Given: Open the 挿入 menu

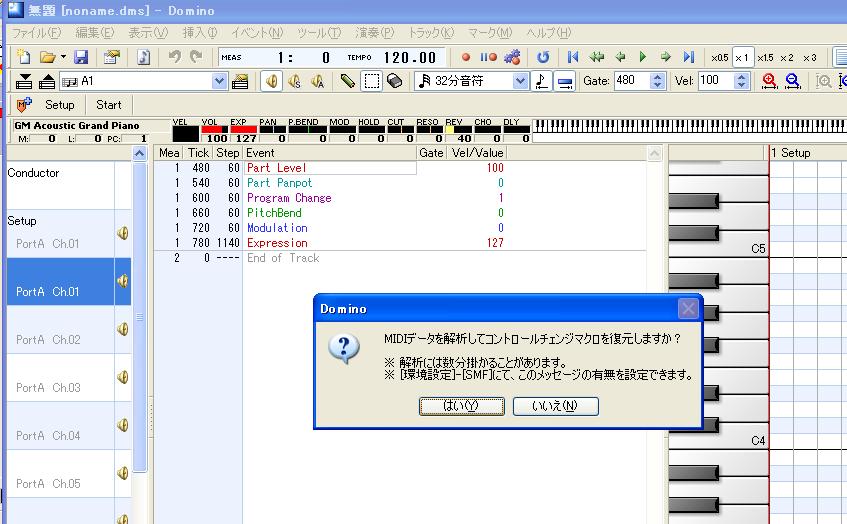Looking at the screenshot, I should [199, 33].
